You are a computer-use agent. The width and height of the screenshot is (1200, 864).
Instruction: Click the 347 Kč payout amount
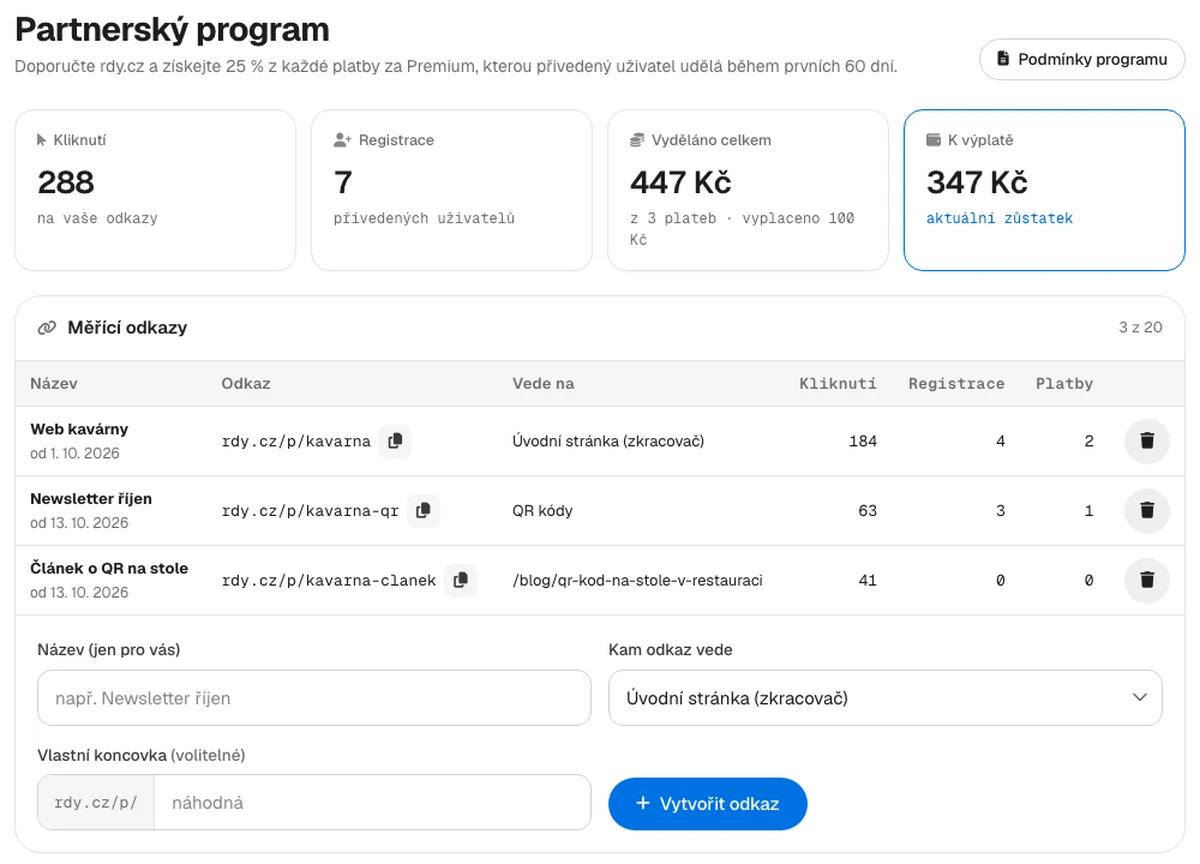click(977, 182)
